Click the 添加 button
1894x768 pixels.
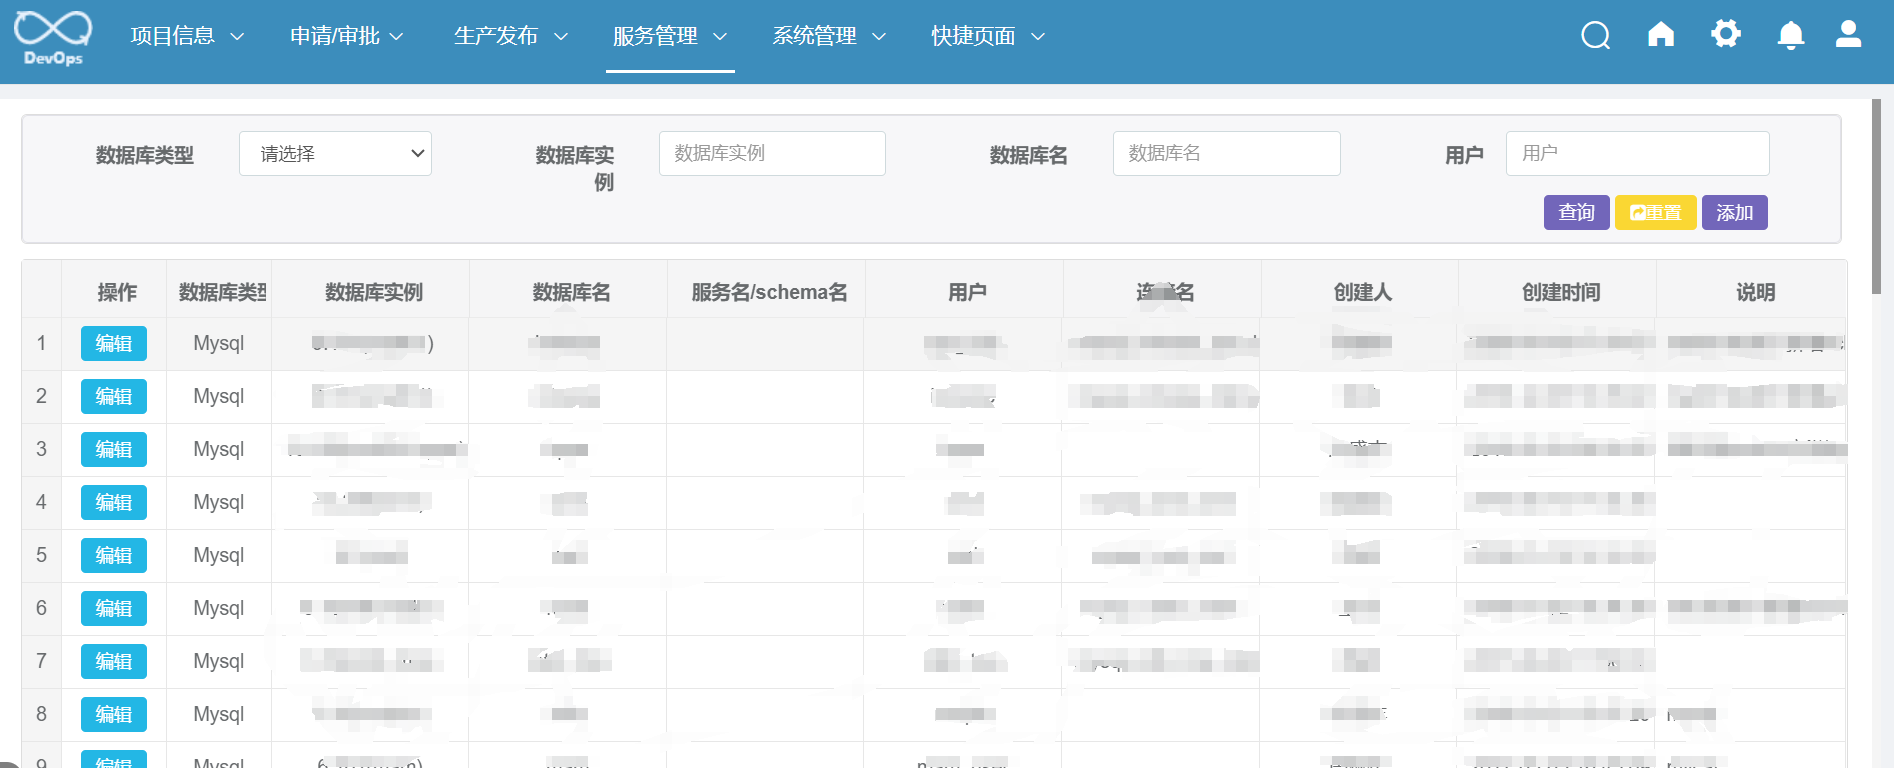coord(1734,212)
